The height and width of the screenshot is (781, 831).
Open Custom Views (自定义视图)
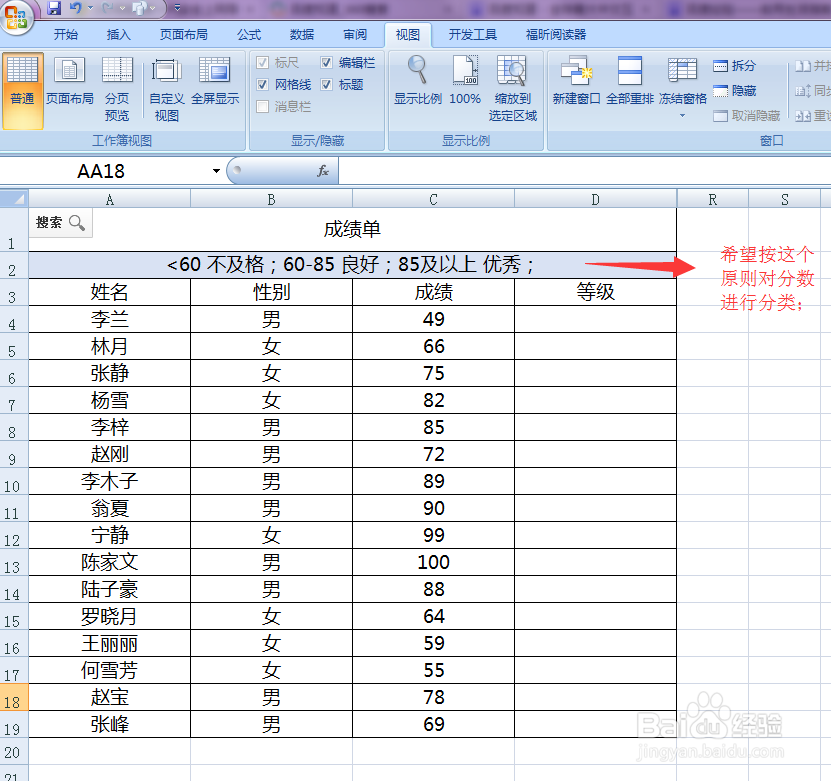point(166,88)
